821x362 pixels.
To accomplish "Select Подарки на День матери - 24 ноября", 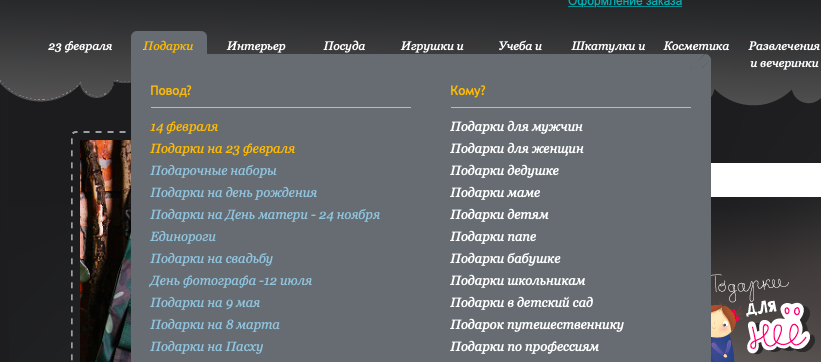I will click(x=265, y=215).
